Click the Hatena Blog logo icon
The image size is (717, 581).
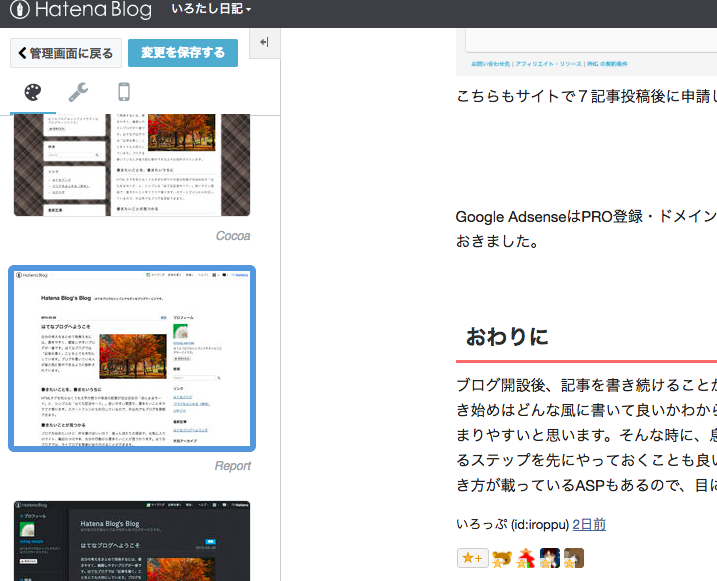(19, 9)
